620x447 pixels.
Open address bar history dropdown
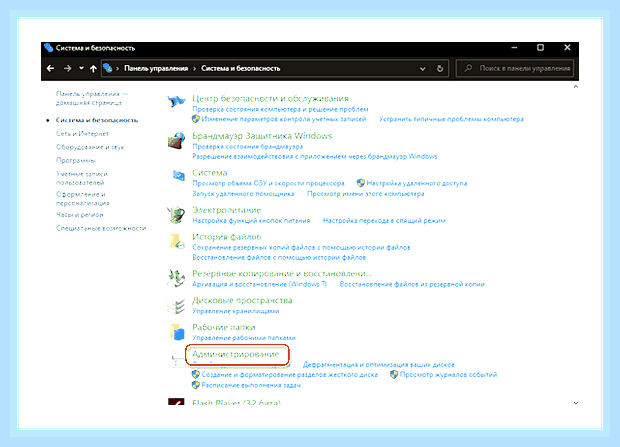423,69
